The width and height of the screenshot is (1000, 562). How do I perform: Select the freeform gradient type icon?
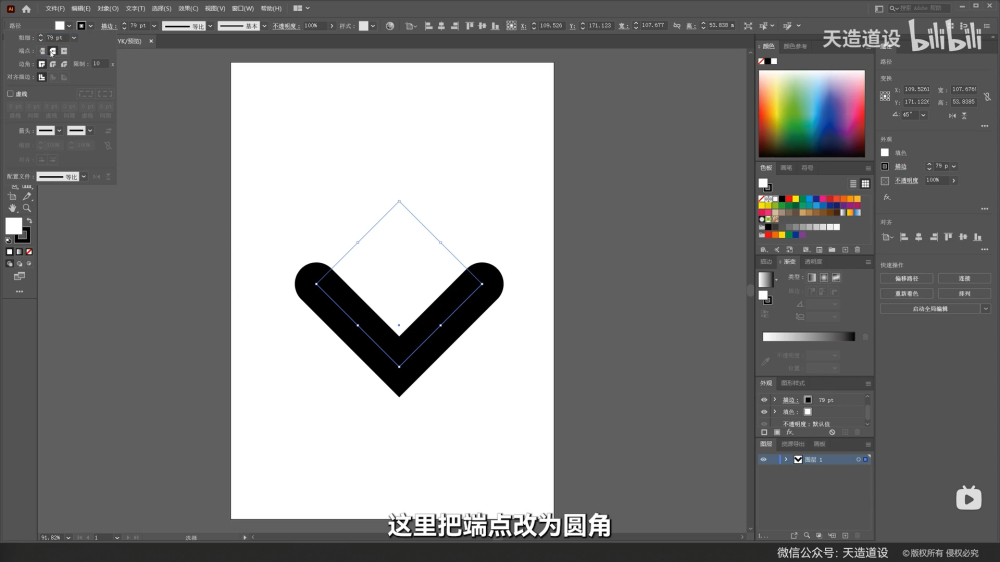click(x=836, y=277)
